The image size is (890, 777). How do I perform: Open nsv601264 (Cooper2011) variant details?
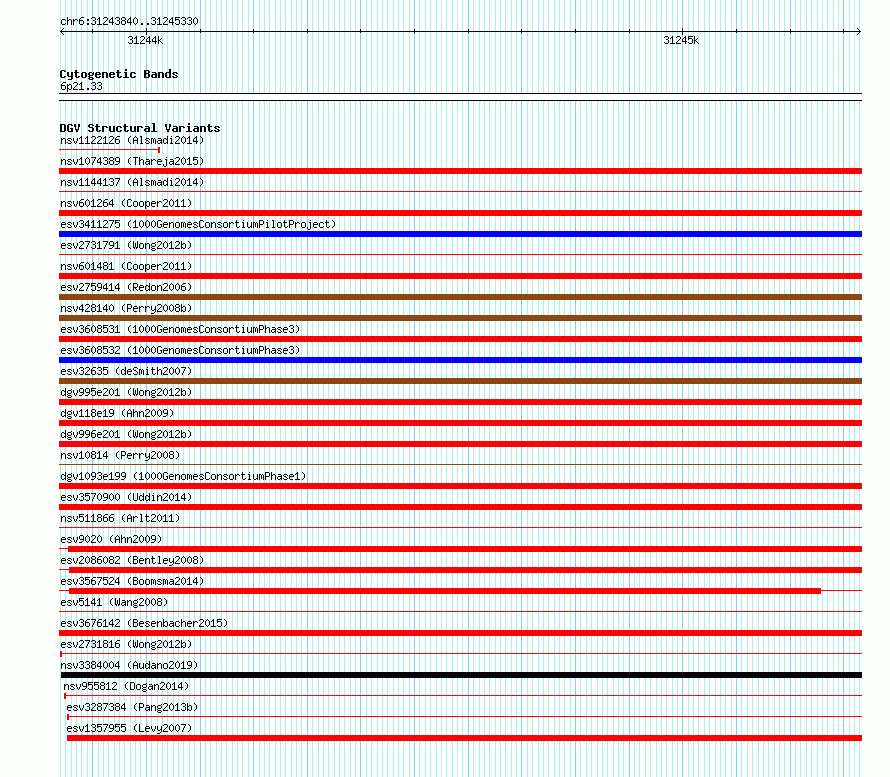[x=126, y=203]
